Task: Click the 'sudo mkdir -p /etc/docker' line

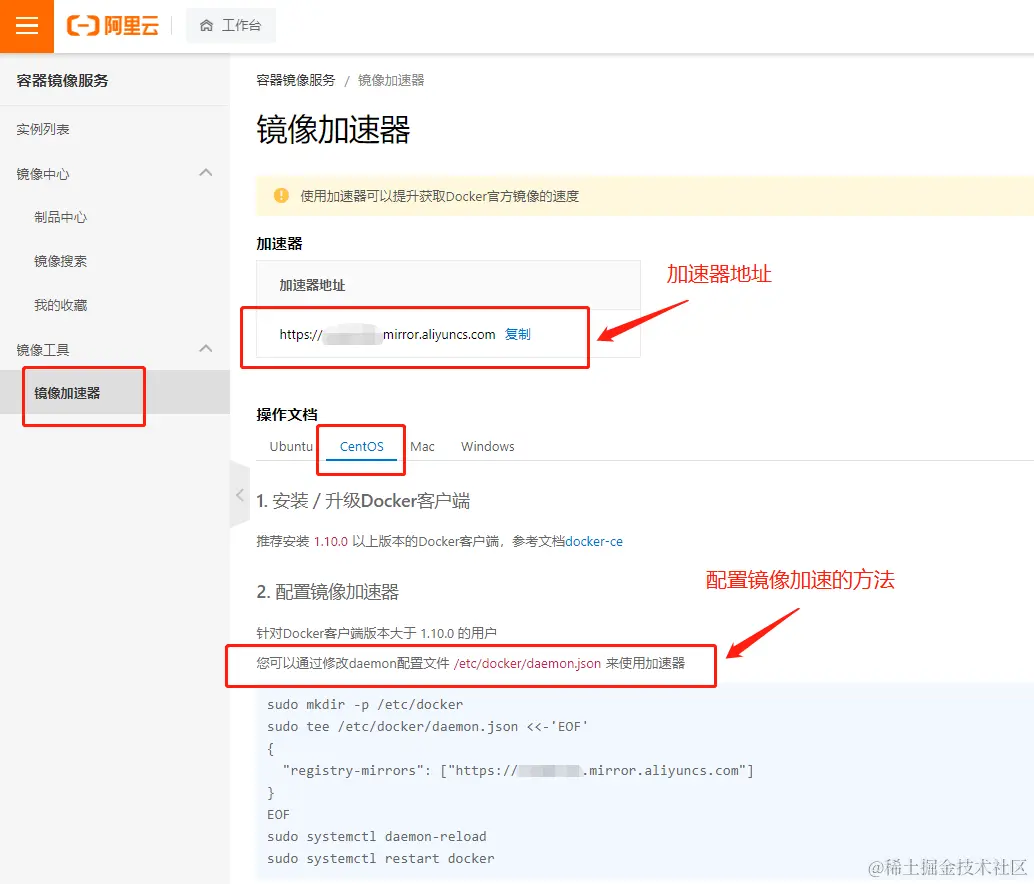Action: (365, 705)
